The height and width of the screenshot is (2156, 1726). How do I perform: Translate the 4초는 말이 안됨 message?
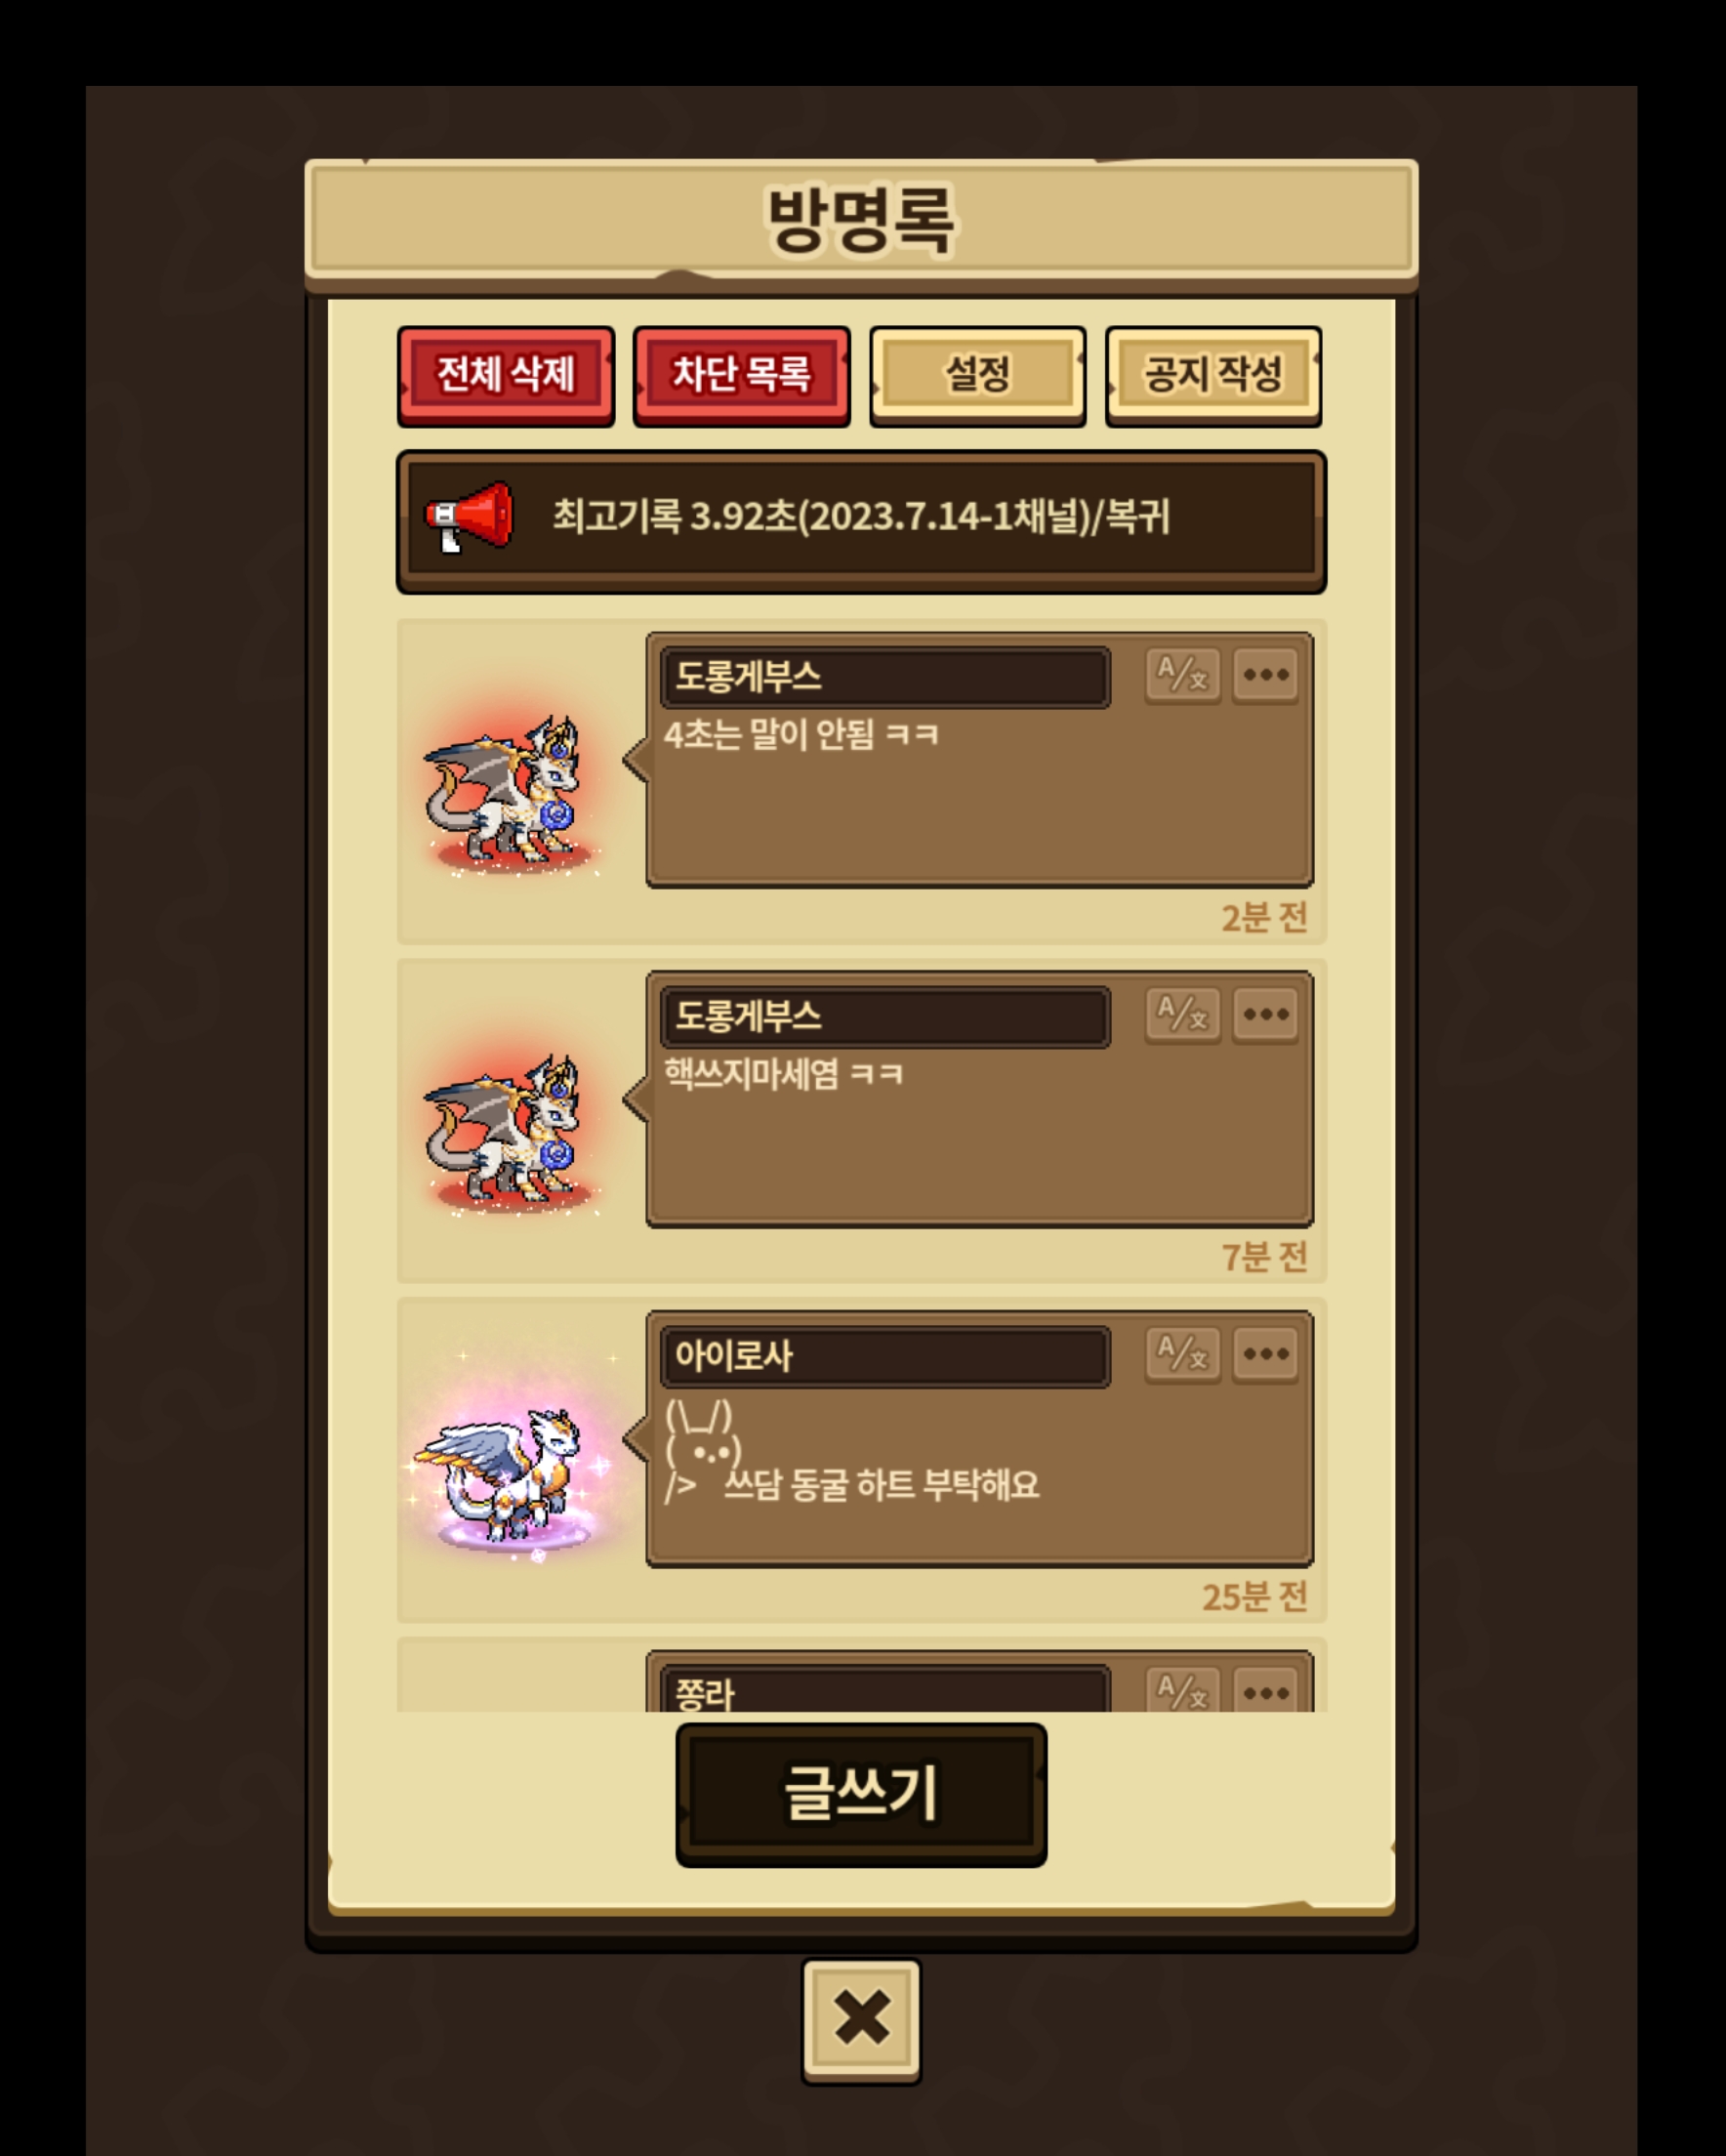point(1182,675)
